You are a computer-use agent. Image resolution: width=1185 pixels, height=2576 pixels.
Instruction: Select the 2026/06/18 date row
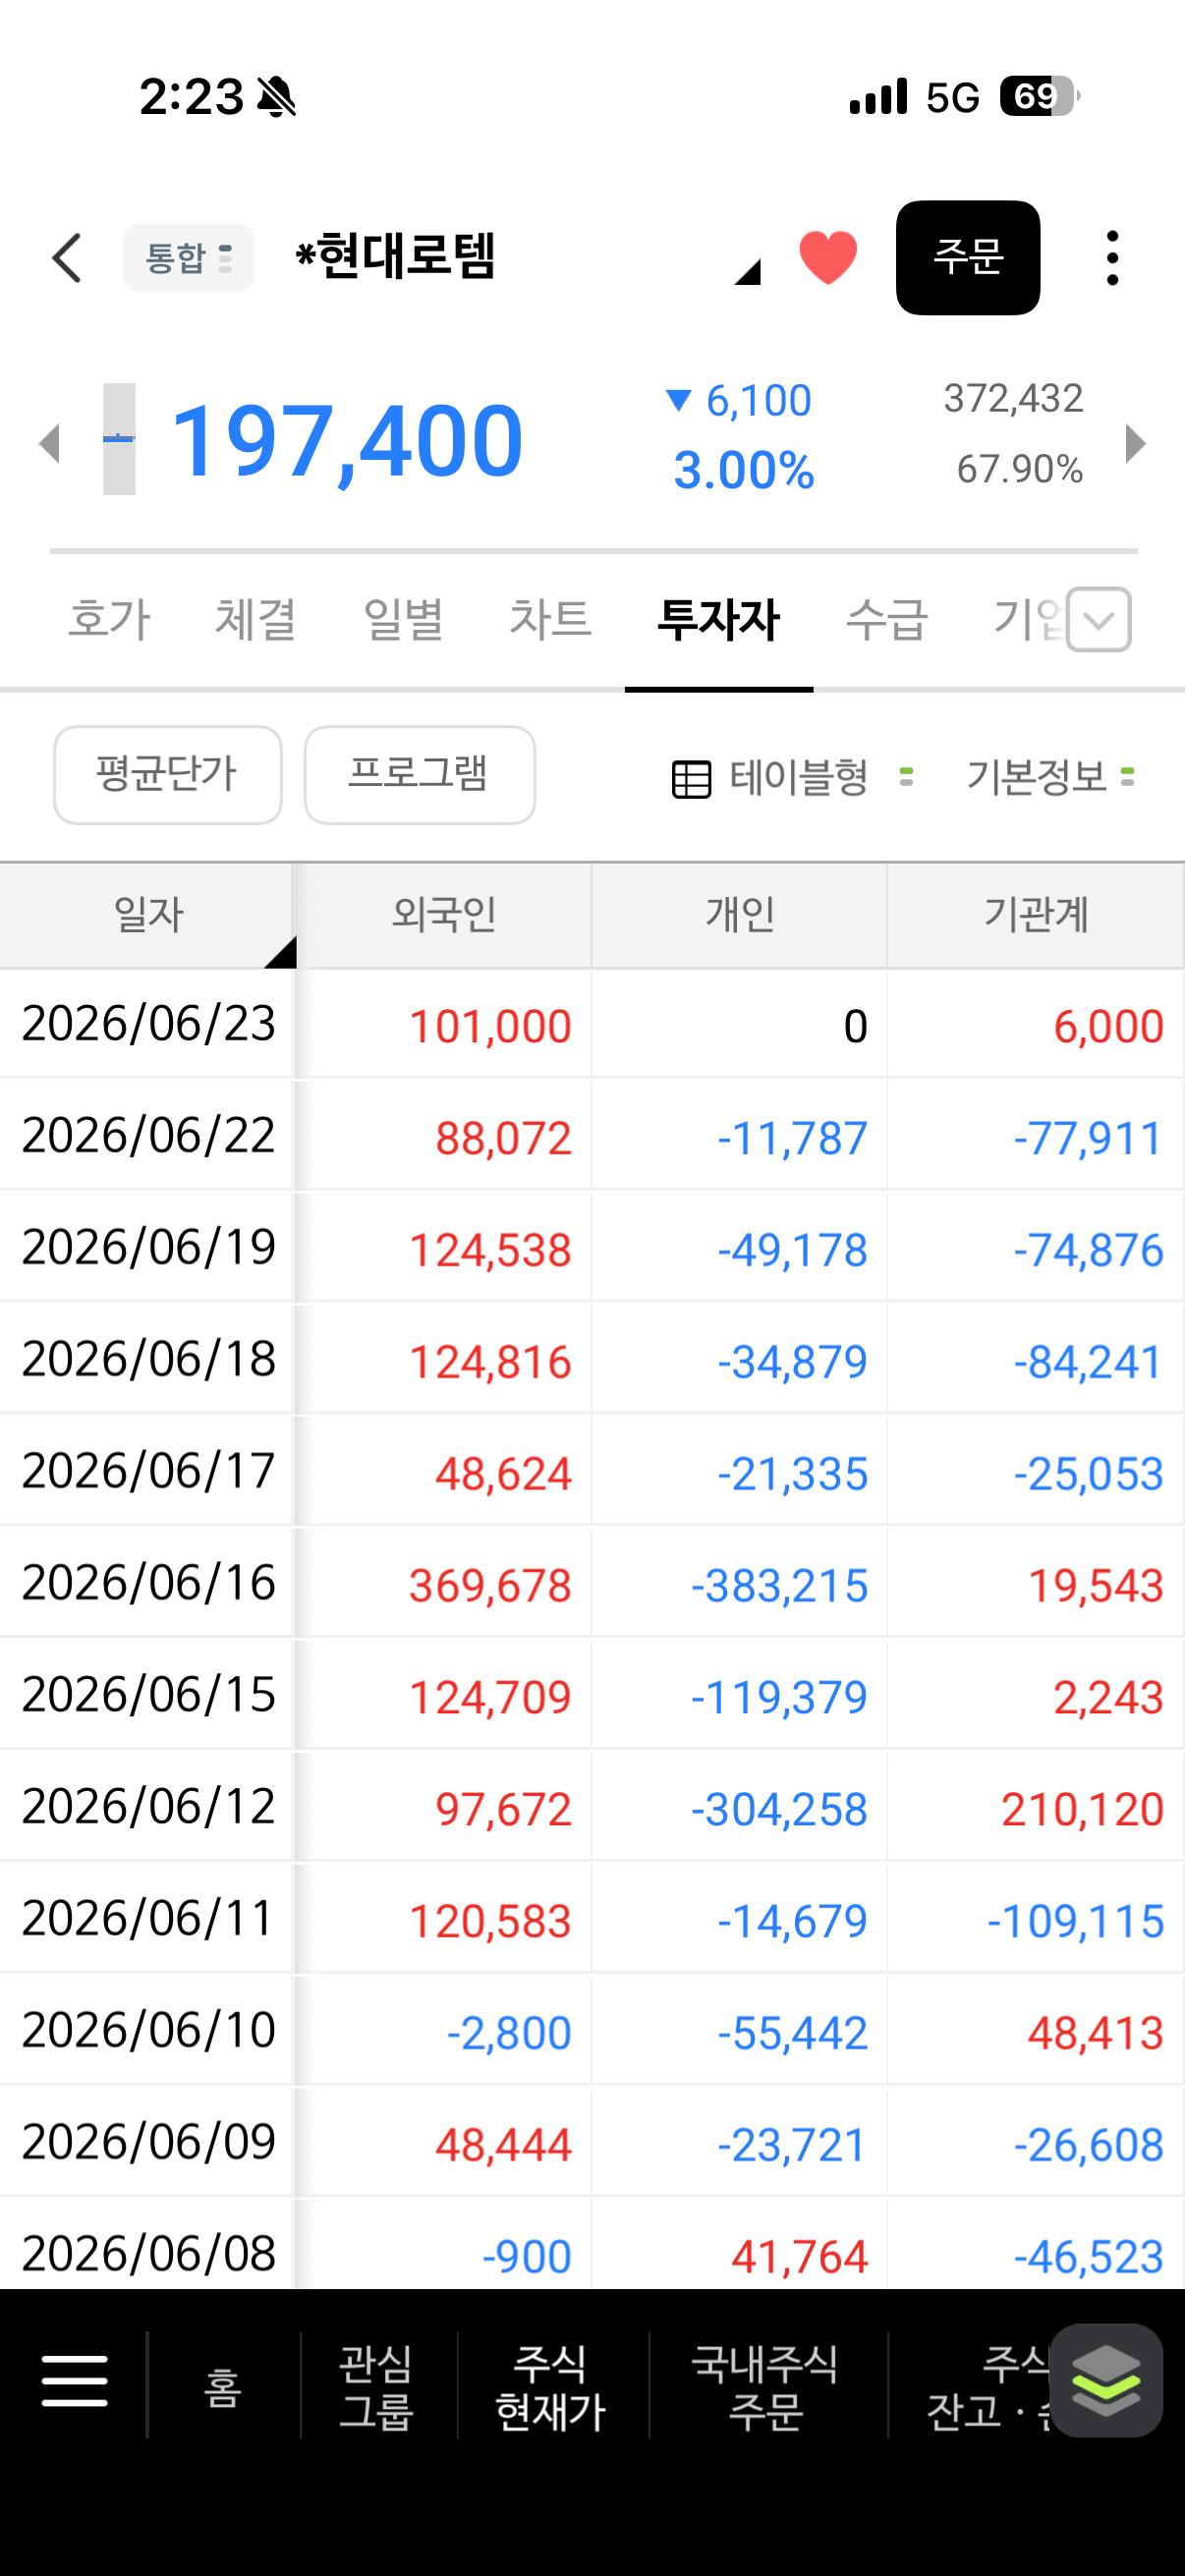coord(148,1360)
